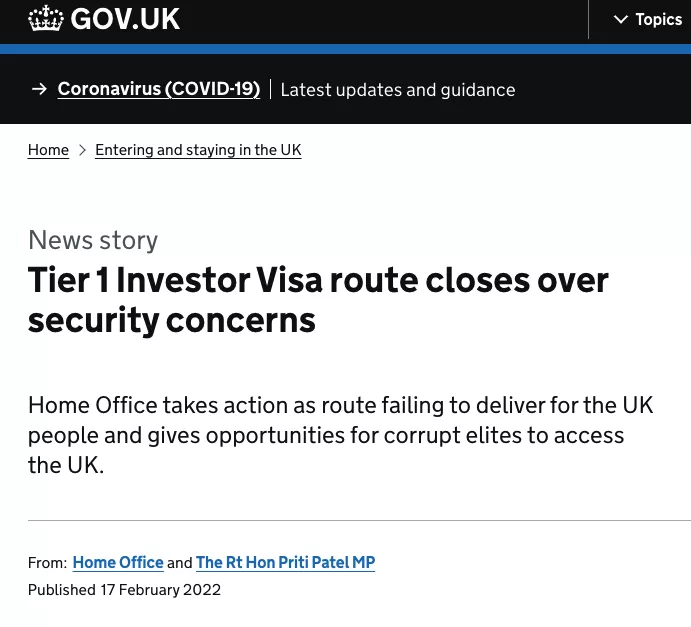Go to the Home breadcrumb
Screen dimensions: 691x627
click(x=48, y=150)
